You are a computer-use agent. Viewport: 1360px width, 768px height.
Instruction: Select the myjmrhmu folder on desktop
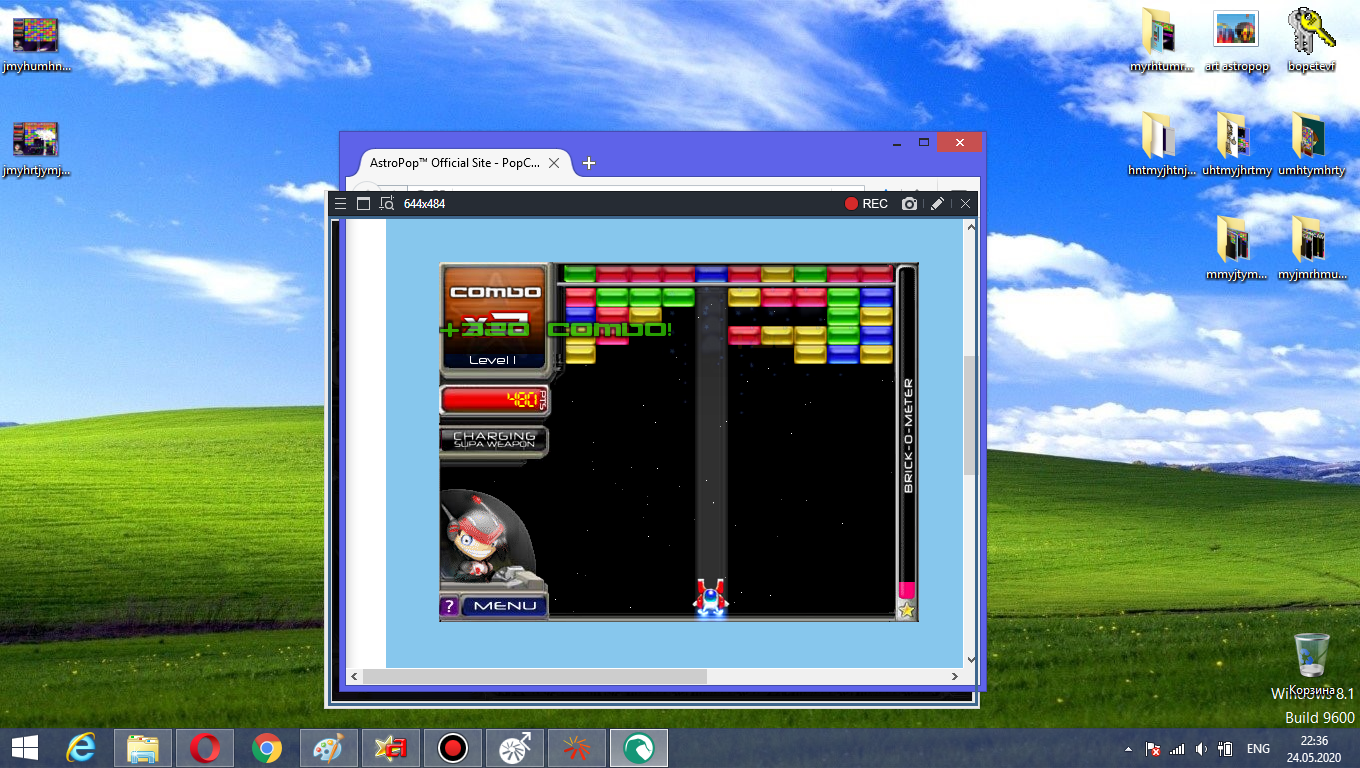tap(1311, 248)
